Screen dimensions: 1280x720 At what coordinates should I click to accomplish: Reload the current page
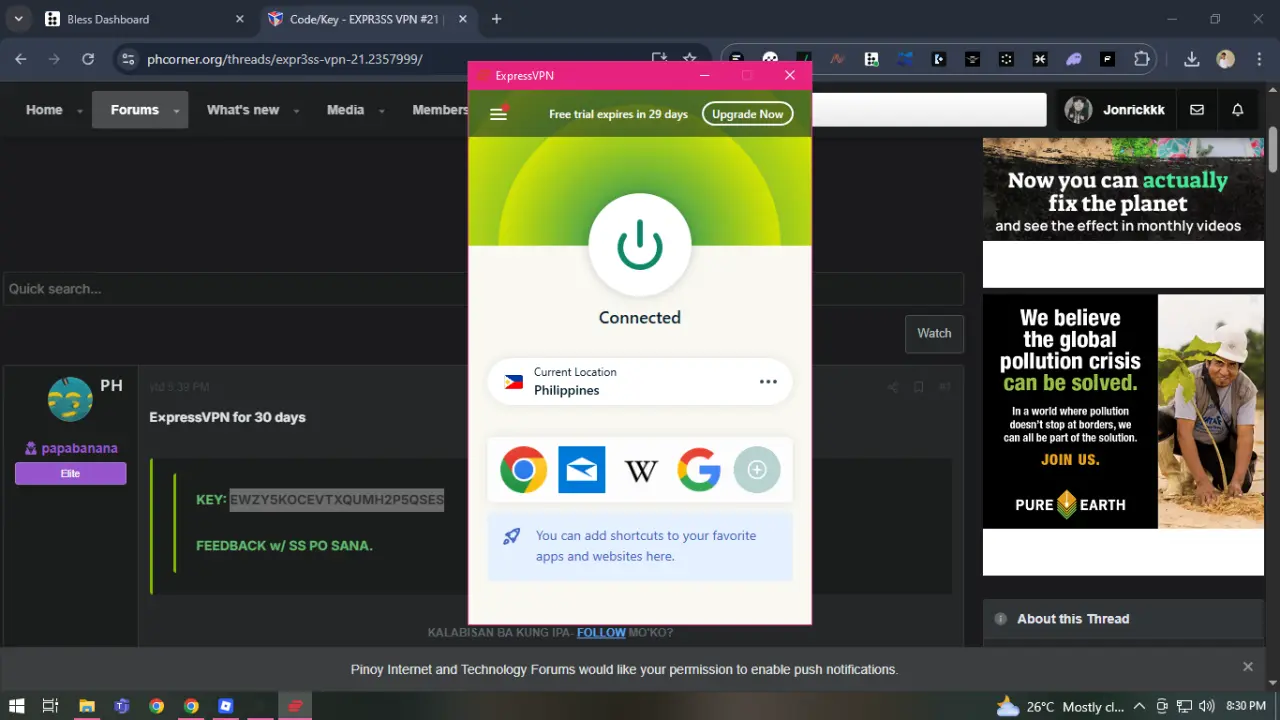pos(88,59)
